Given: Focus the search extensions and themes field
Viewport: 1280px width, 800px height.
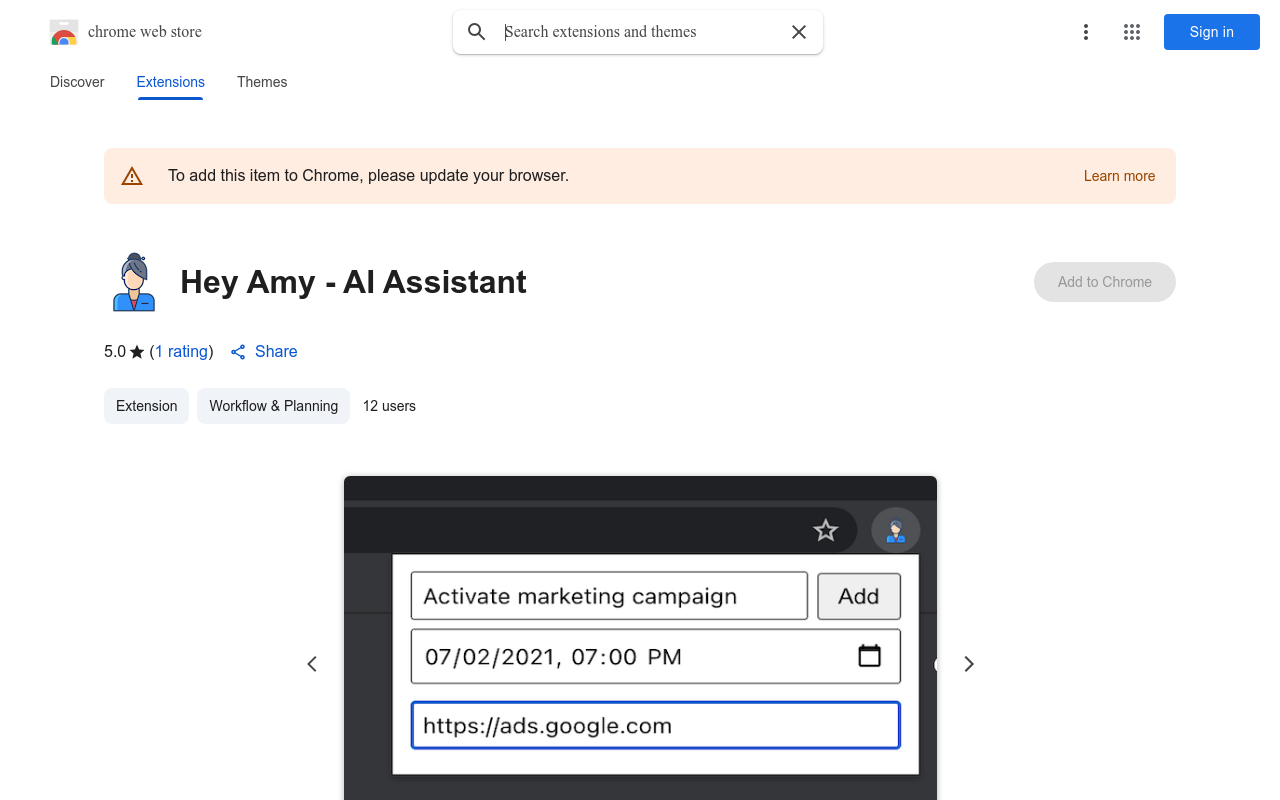Looking at the screenshot, I should (640, 32).
